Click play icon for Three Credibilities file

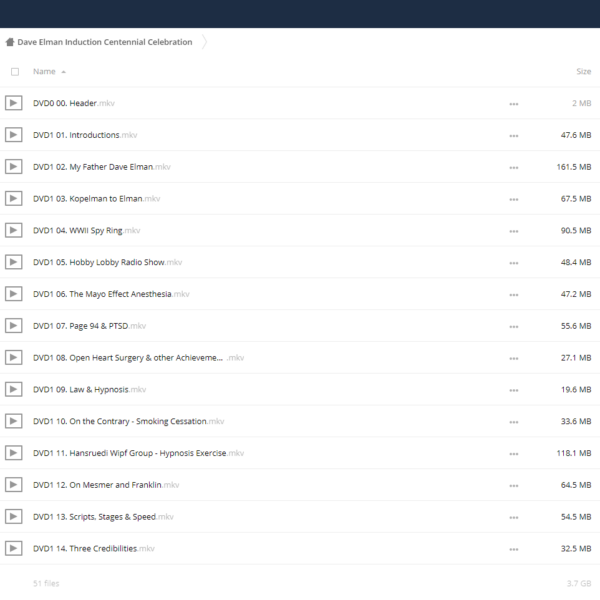[13, 548]
